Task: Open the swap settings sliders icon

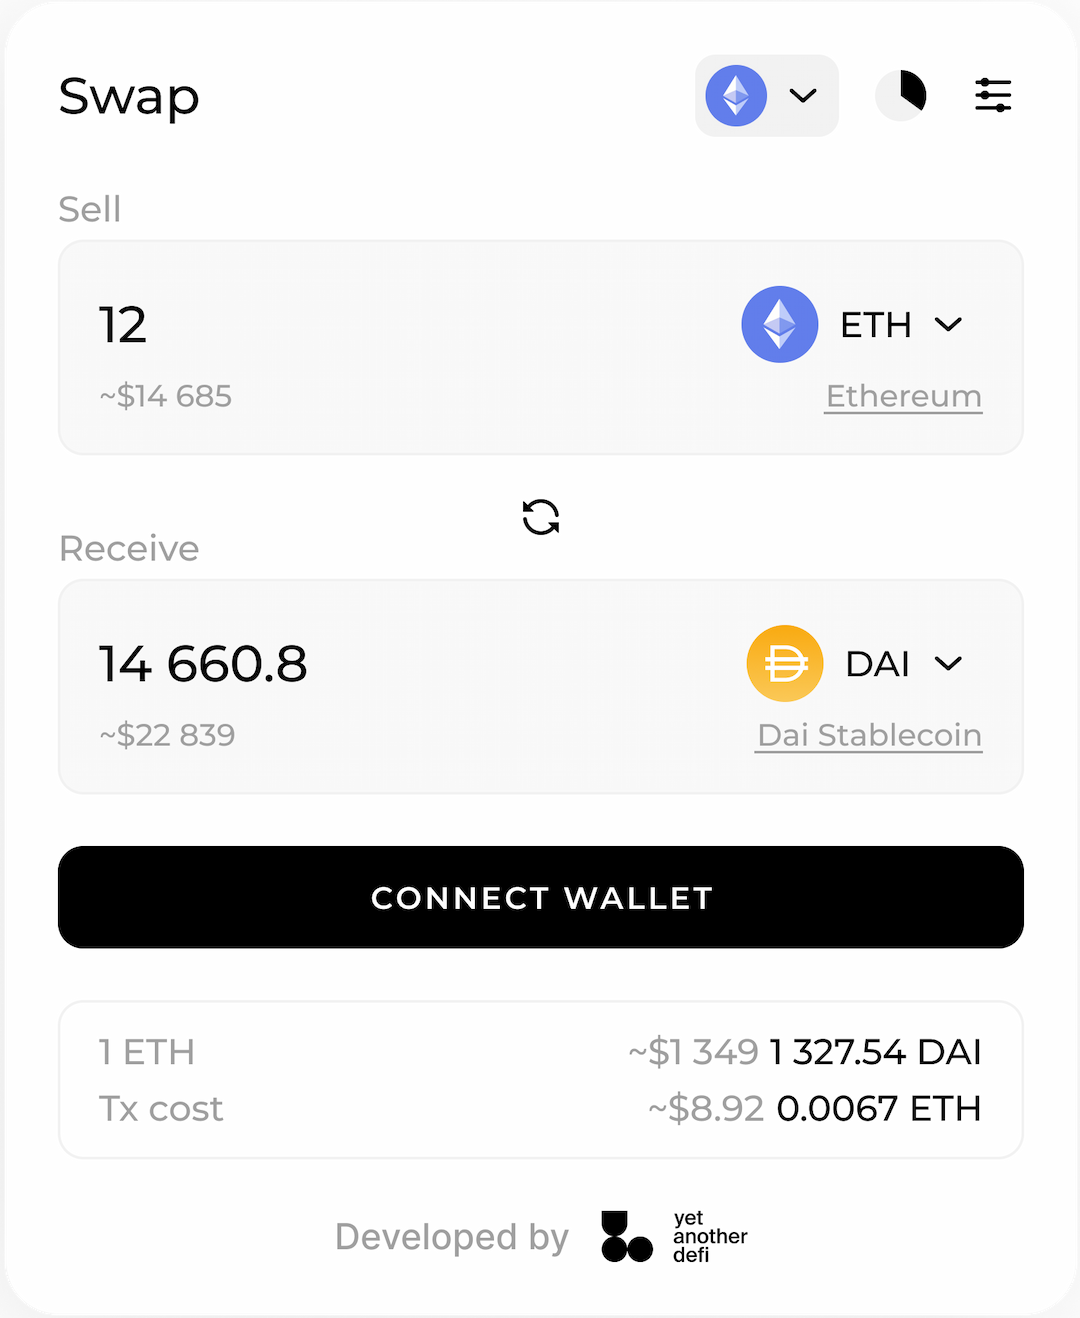Action: pos(993,96)
